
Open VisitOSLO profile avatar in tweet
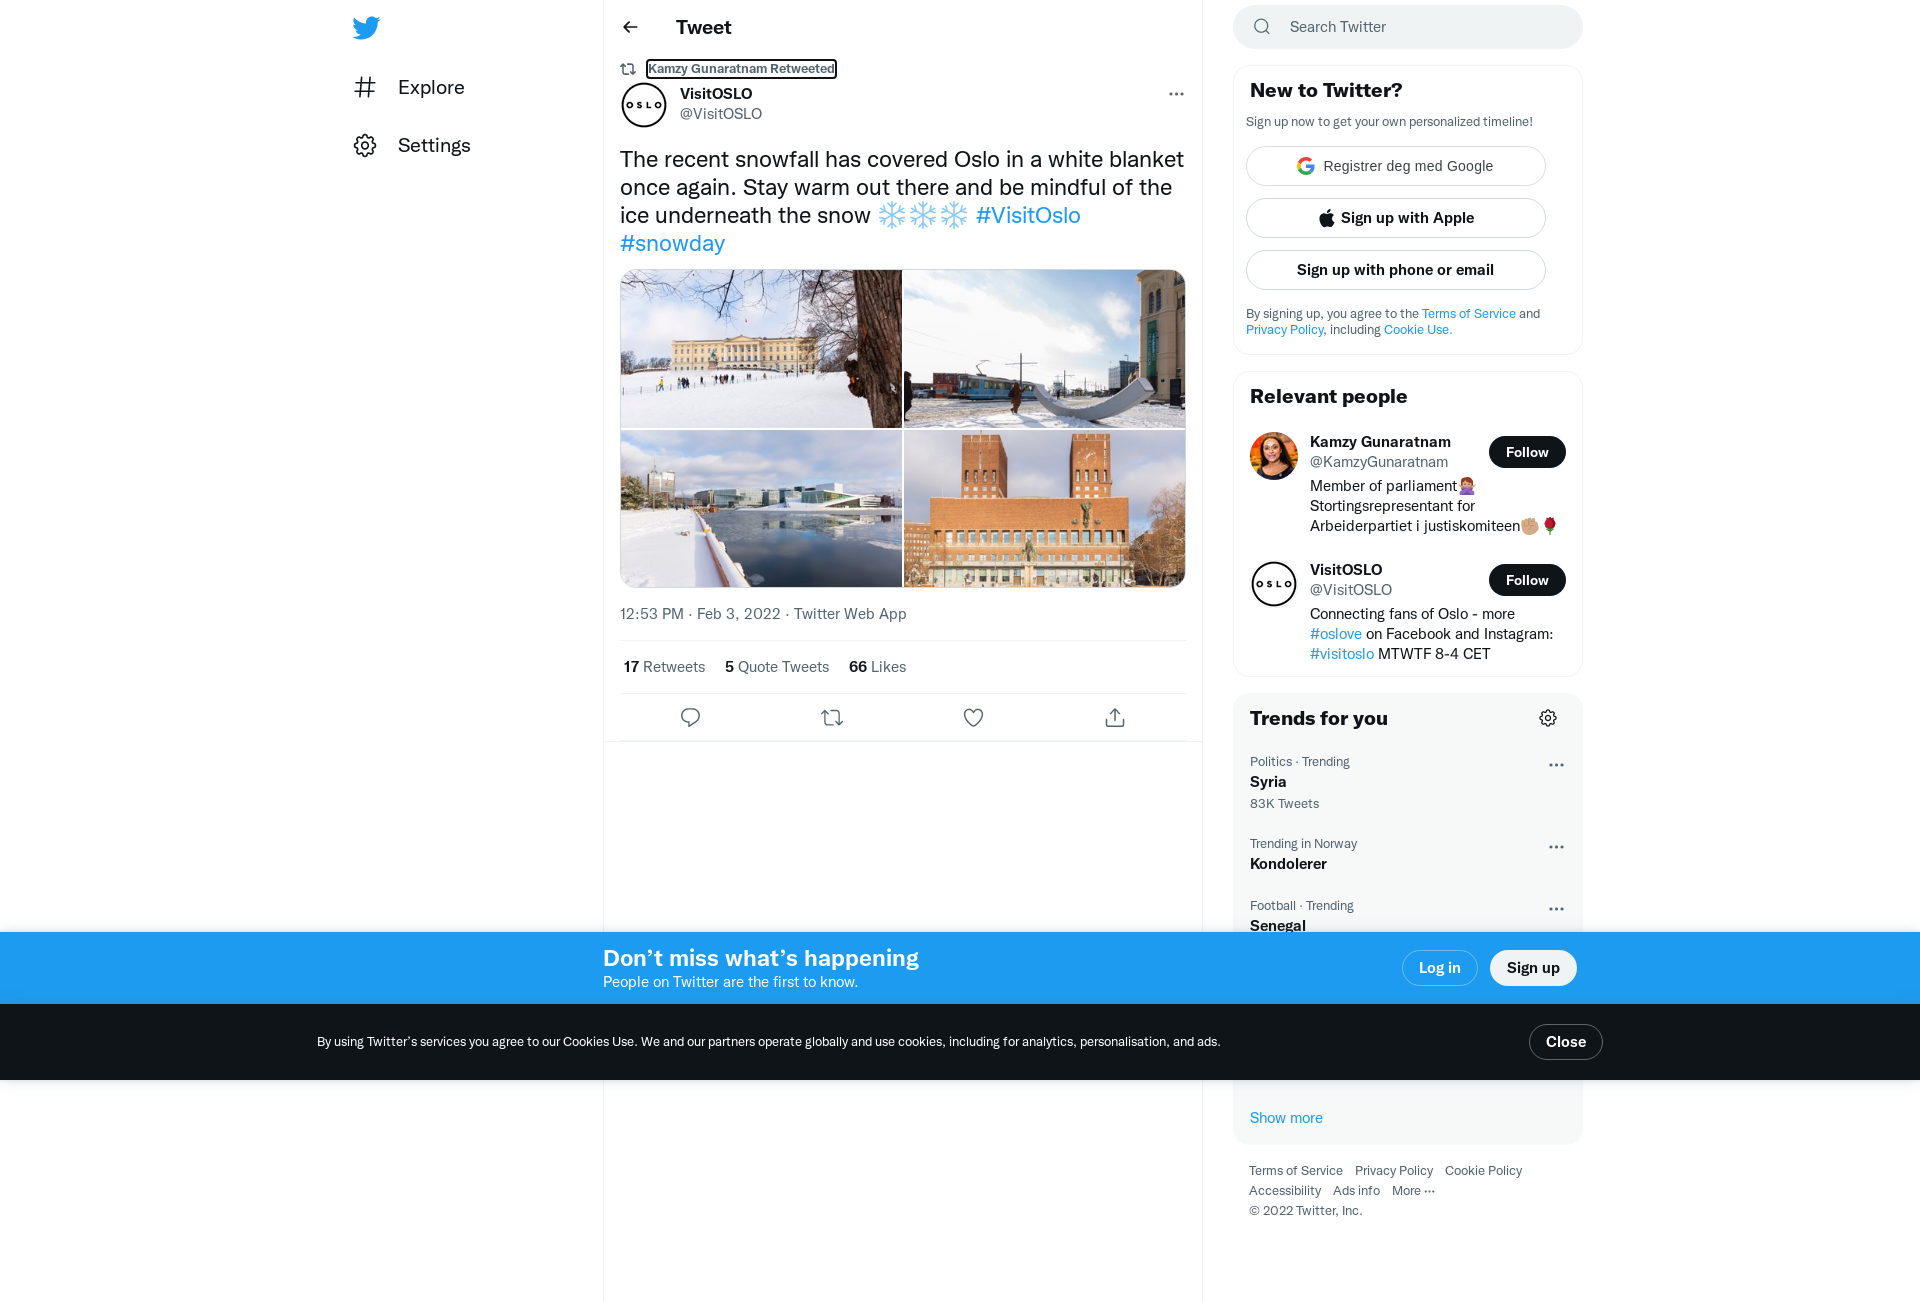point(644,105)
